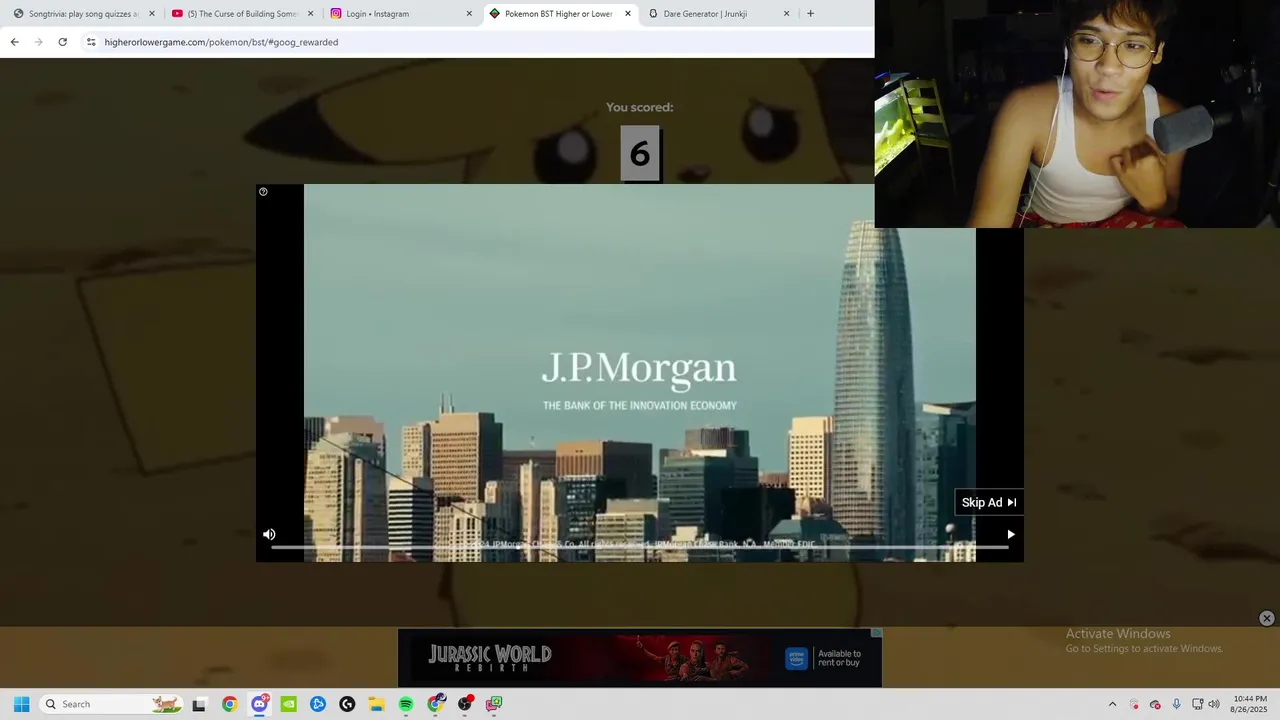Open Spotify from the taskbar
1280x720 pixels.
(x=406, y=704)
